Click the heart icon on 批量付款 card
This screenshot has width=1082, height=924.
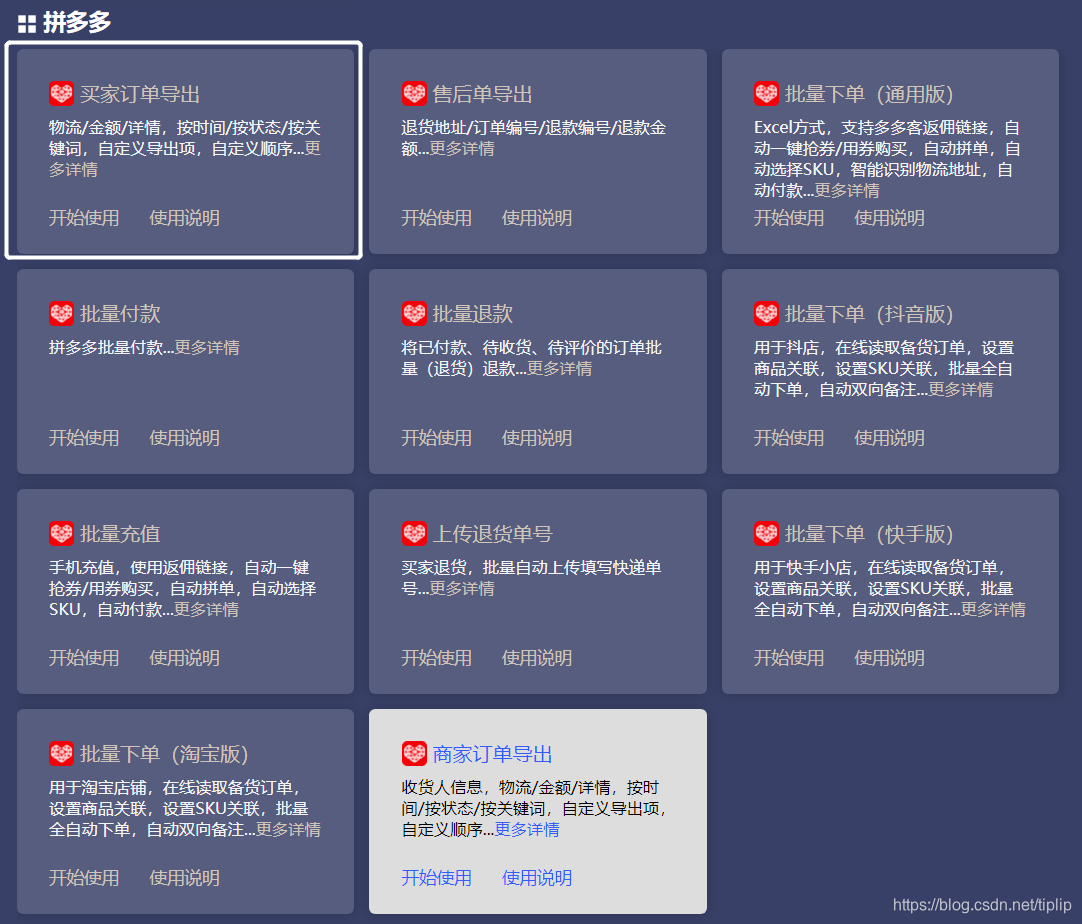pyautogui.click(x=61, y=313)
